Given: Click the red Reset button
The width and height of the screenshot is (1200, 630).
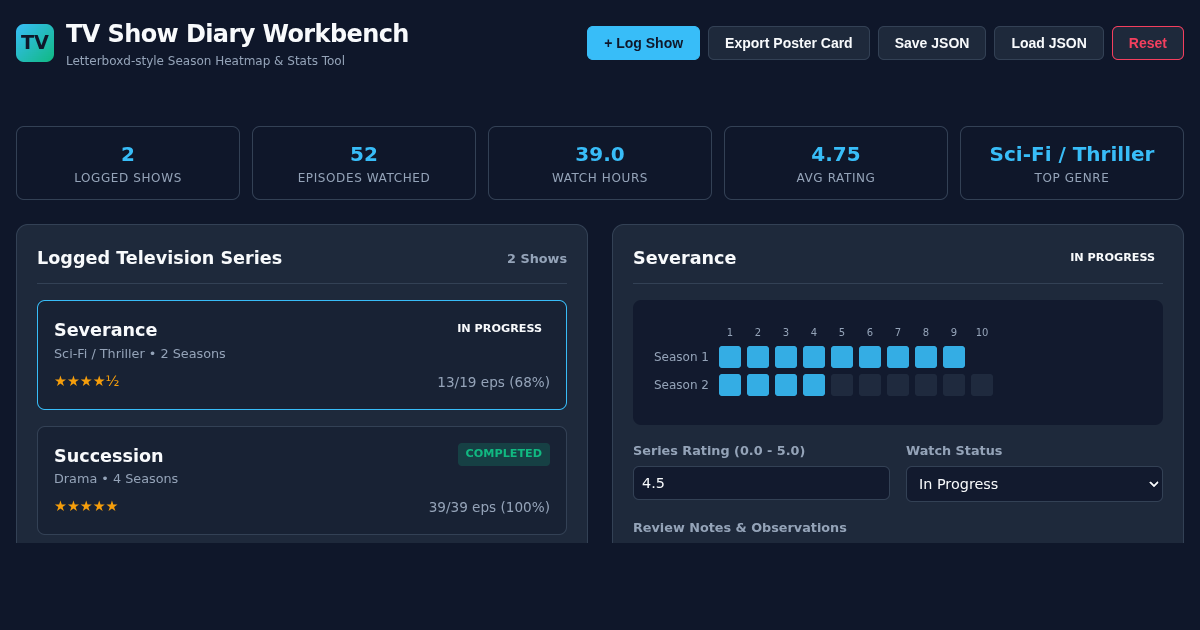Looking at the screenshot, I should (1148, 43).
